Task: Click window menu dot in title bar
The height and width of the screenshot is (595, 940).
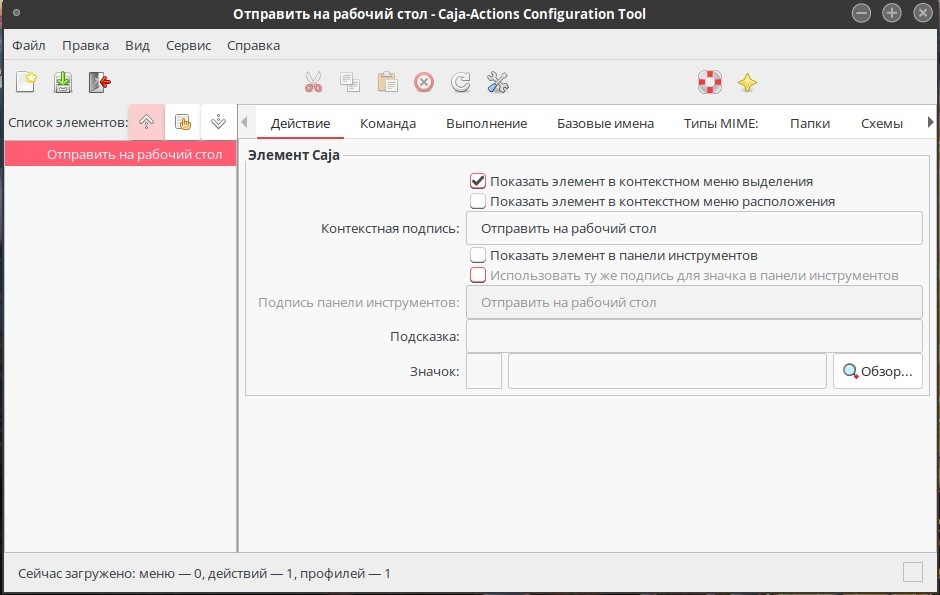Action: (x=16, y=12)
